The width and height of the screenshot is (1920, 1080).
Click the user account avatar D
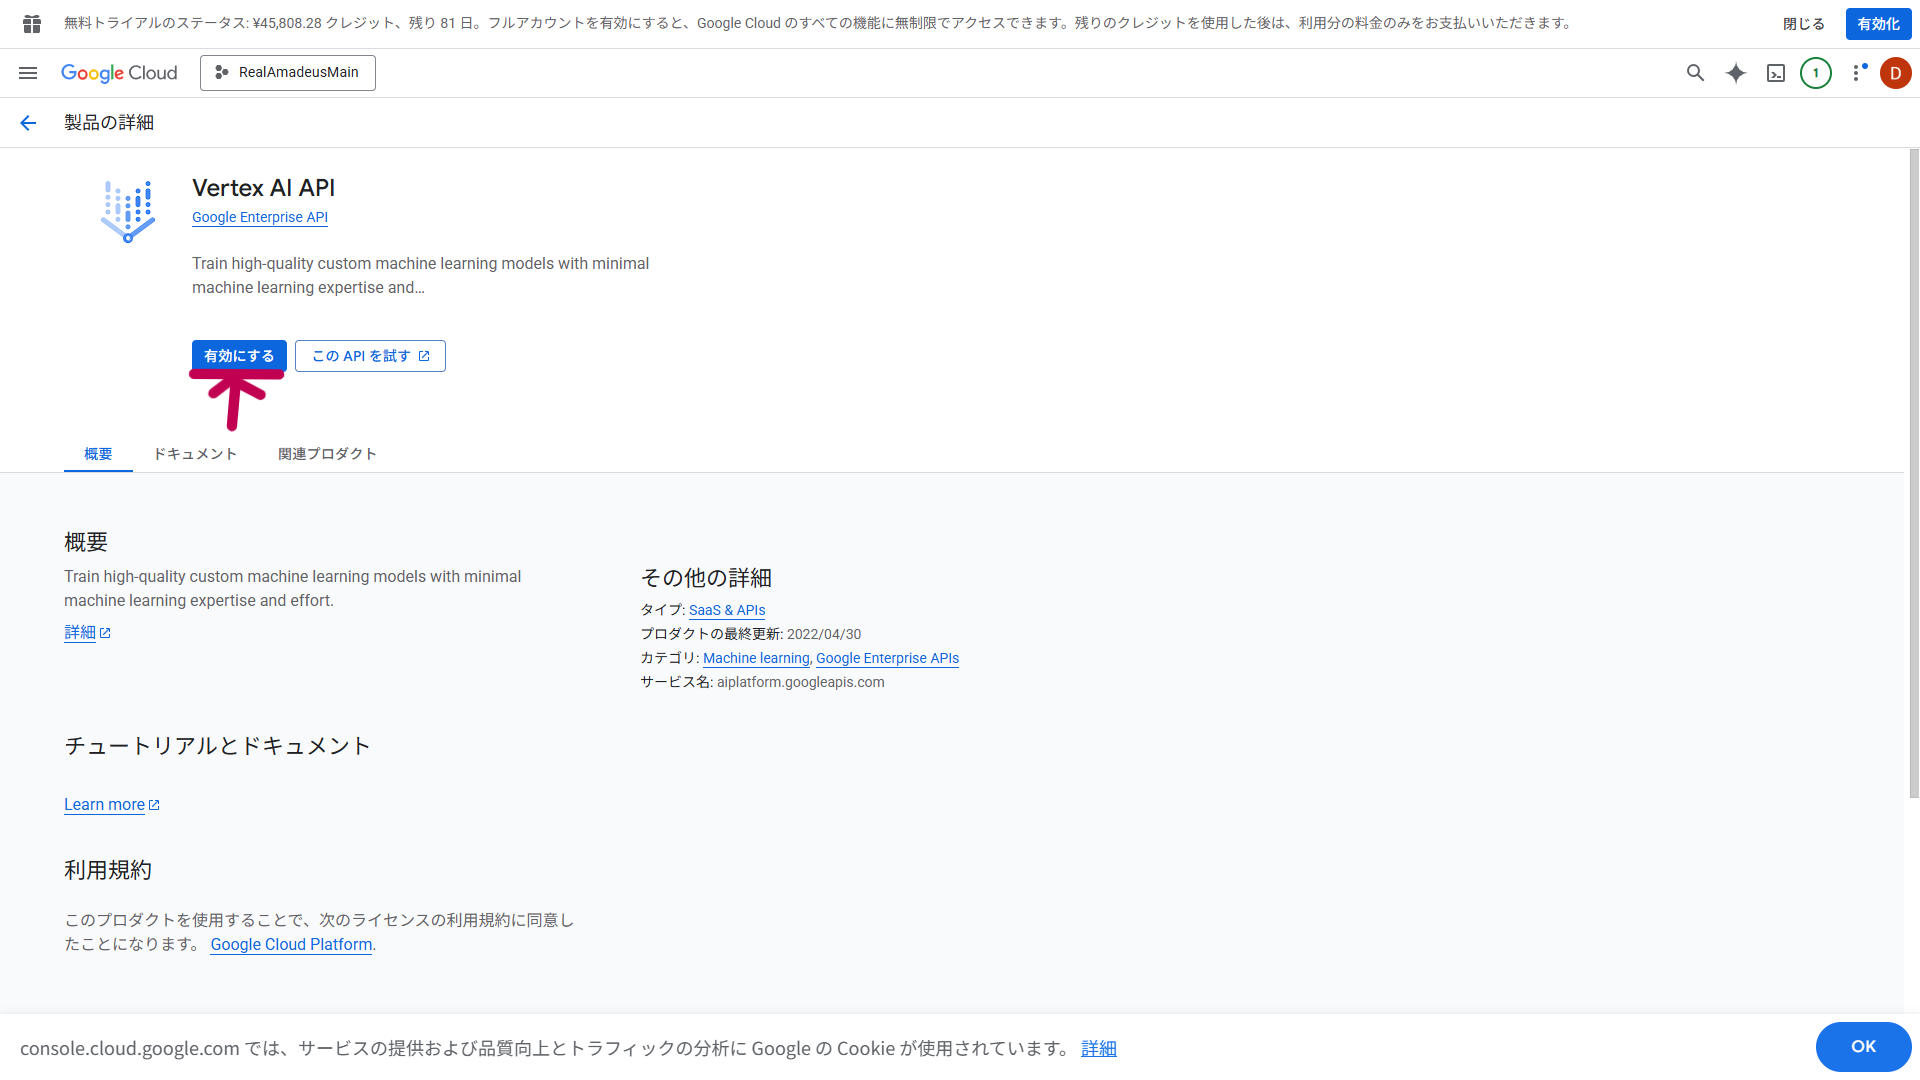(1895, 73)
